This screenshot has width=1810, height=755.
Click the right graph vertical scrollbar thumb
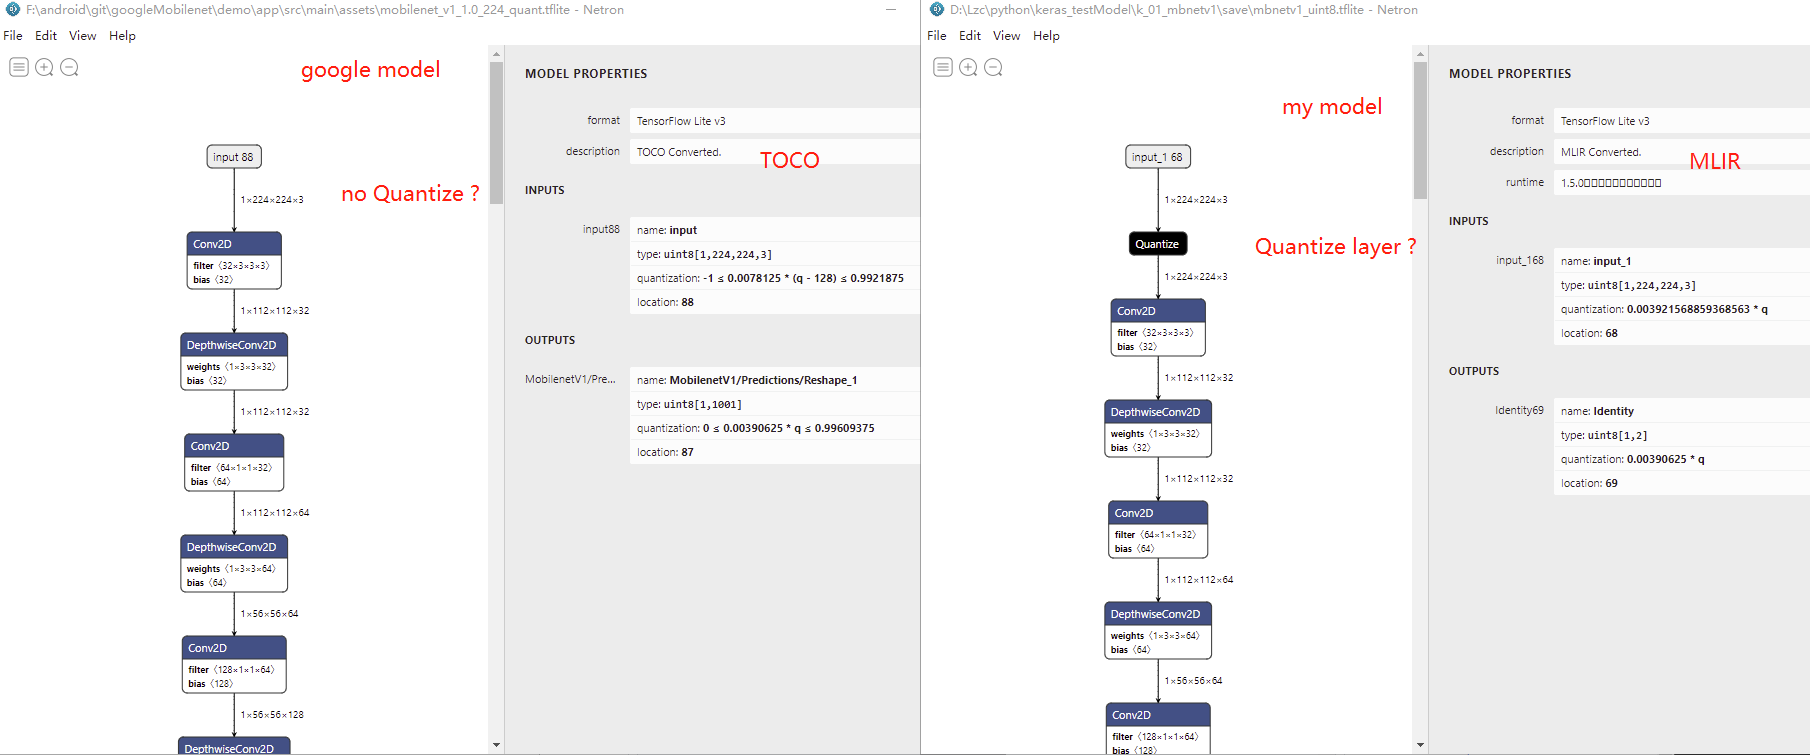click(x=1420, y=130)
